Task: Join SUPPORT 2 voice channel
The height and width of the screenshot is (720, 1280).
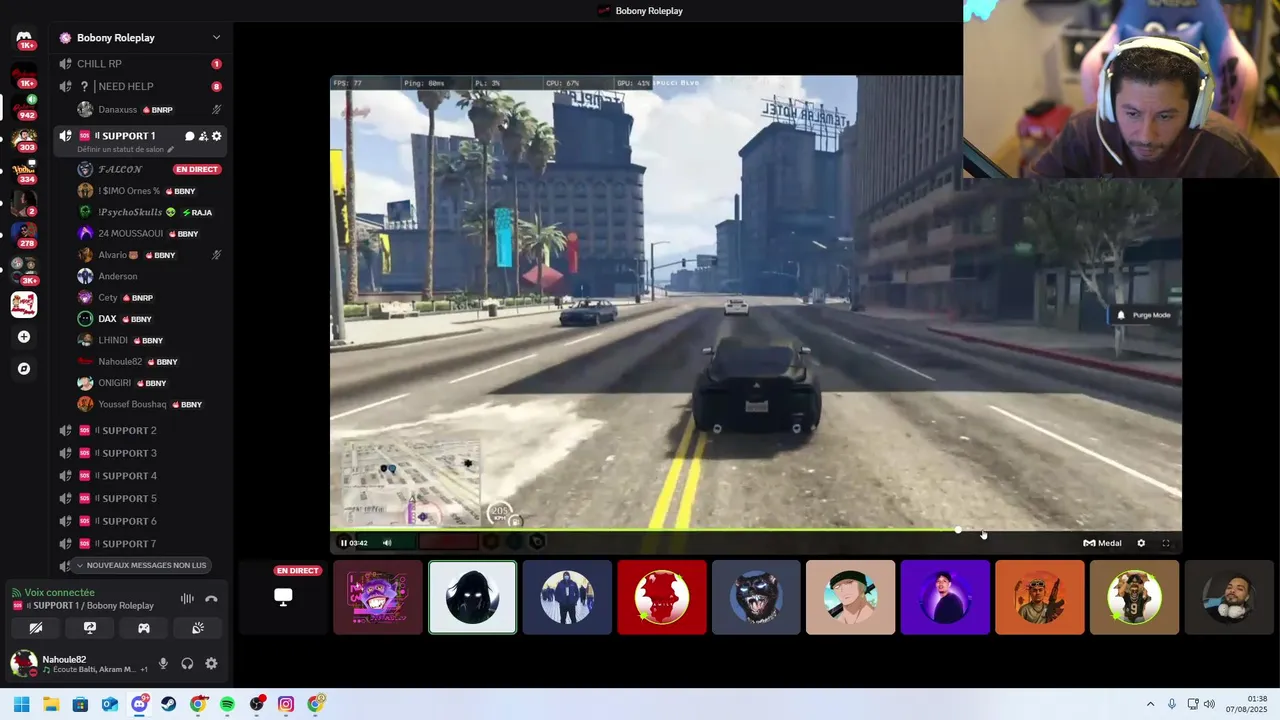Action: pos(140,430)
